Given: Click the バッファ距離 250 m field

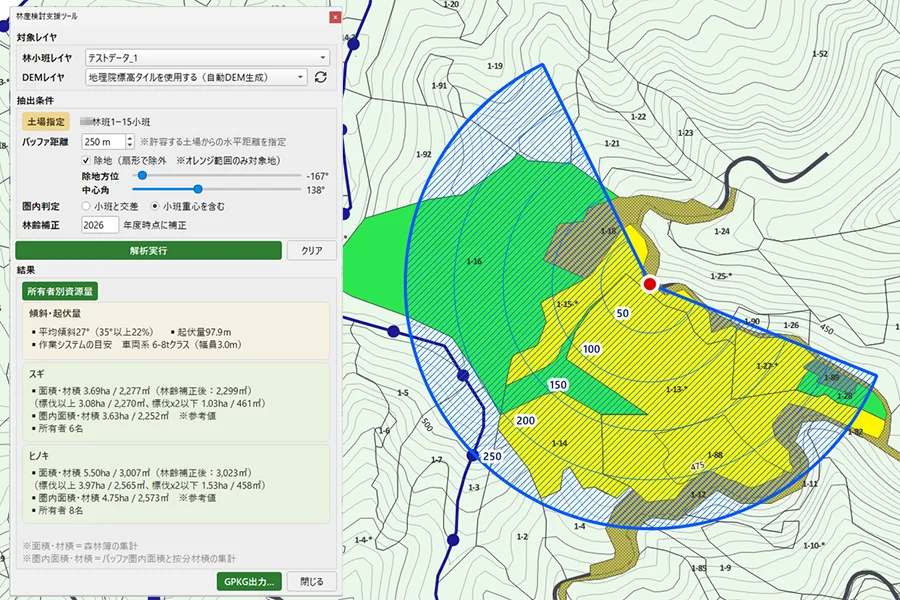Looking at the screenshot, I should [x=103, y=141].
